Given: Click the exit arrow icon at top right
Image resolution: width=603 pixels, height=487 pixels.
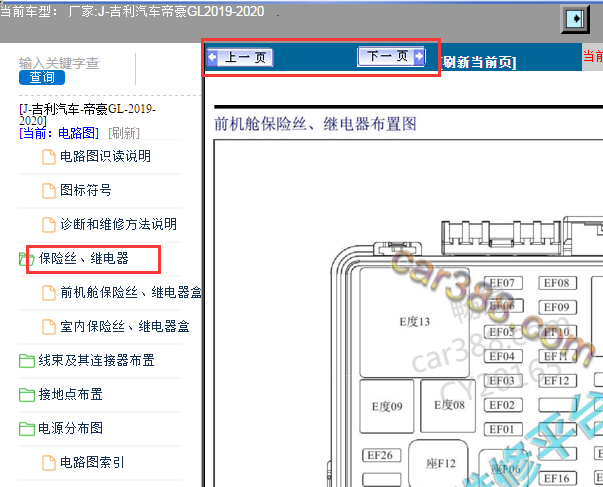Looking at the screenshot, I should (575, 18).
